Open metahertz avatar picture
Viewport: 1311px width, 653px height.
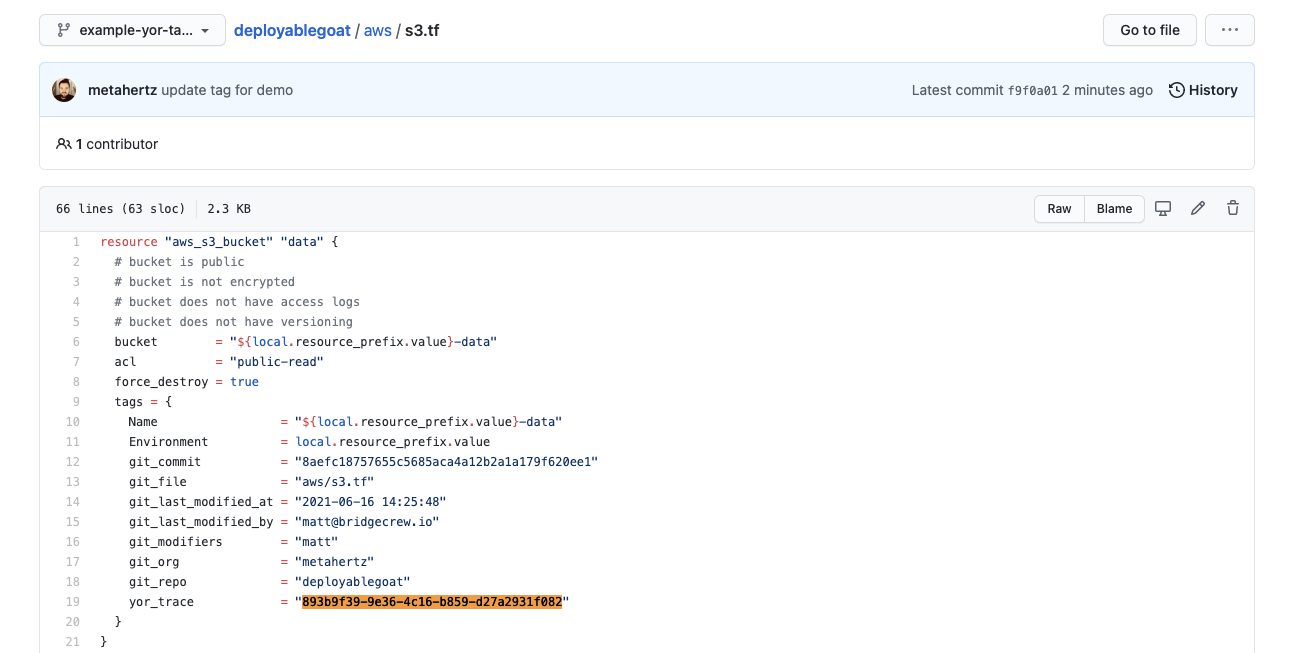click(x=64, y=90)
